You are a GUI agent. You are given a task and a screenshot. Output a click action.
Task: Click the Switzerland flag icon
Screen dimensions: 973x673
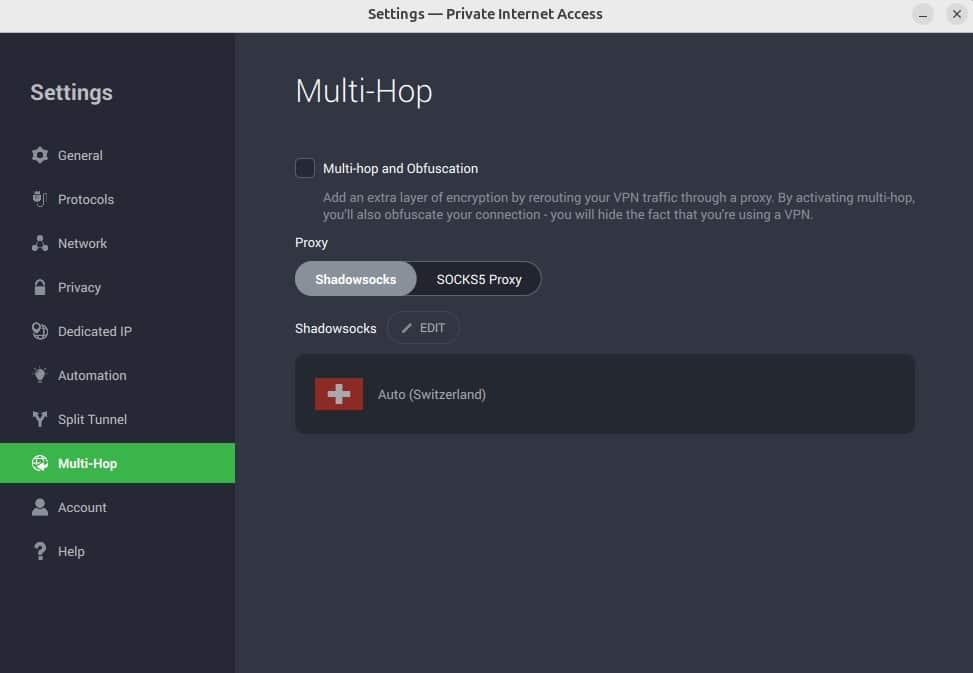pyautogui.click(x=339, y=394)
